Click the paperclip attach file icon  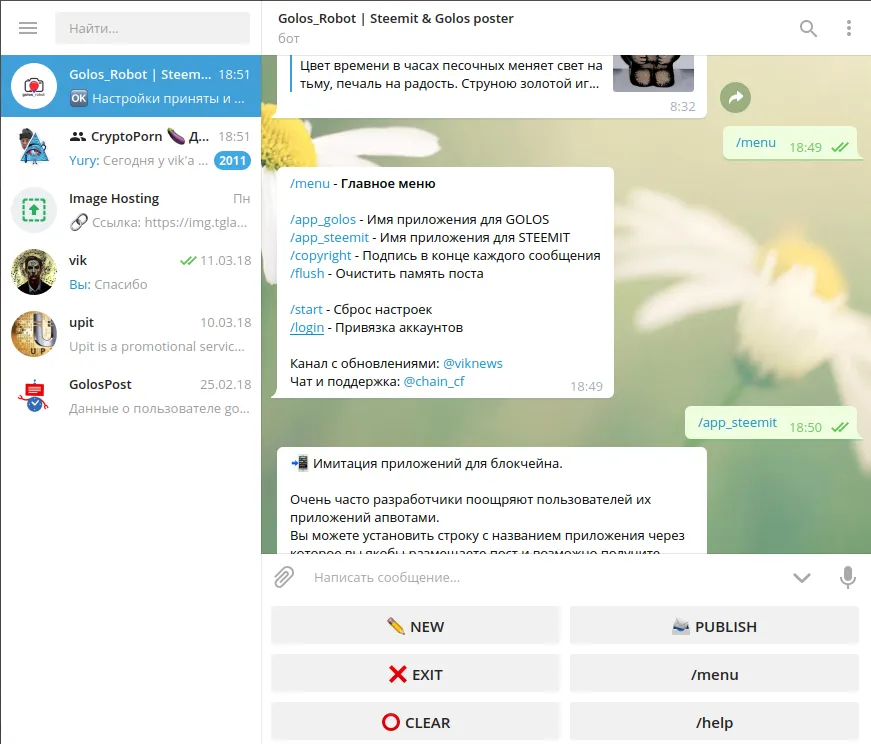click(284, 577)
